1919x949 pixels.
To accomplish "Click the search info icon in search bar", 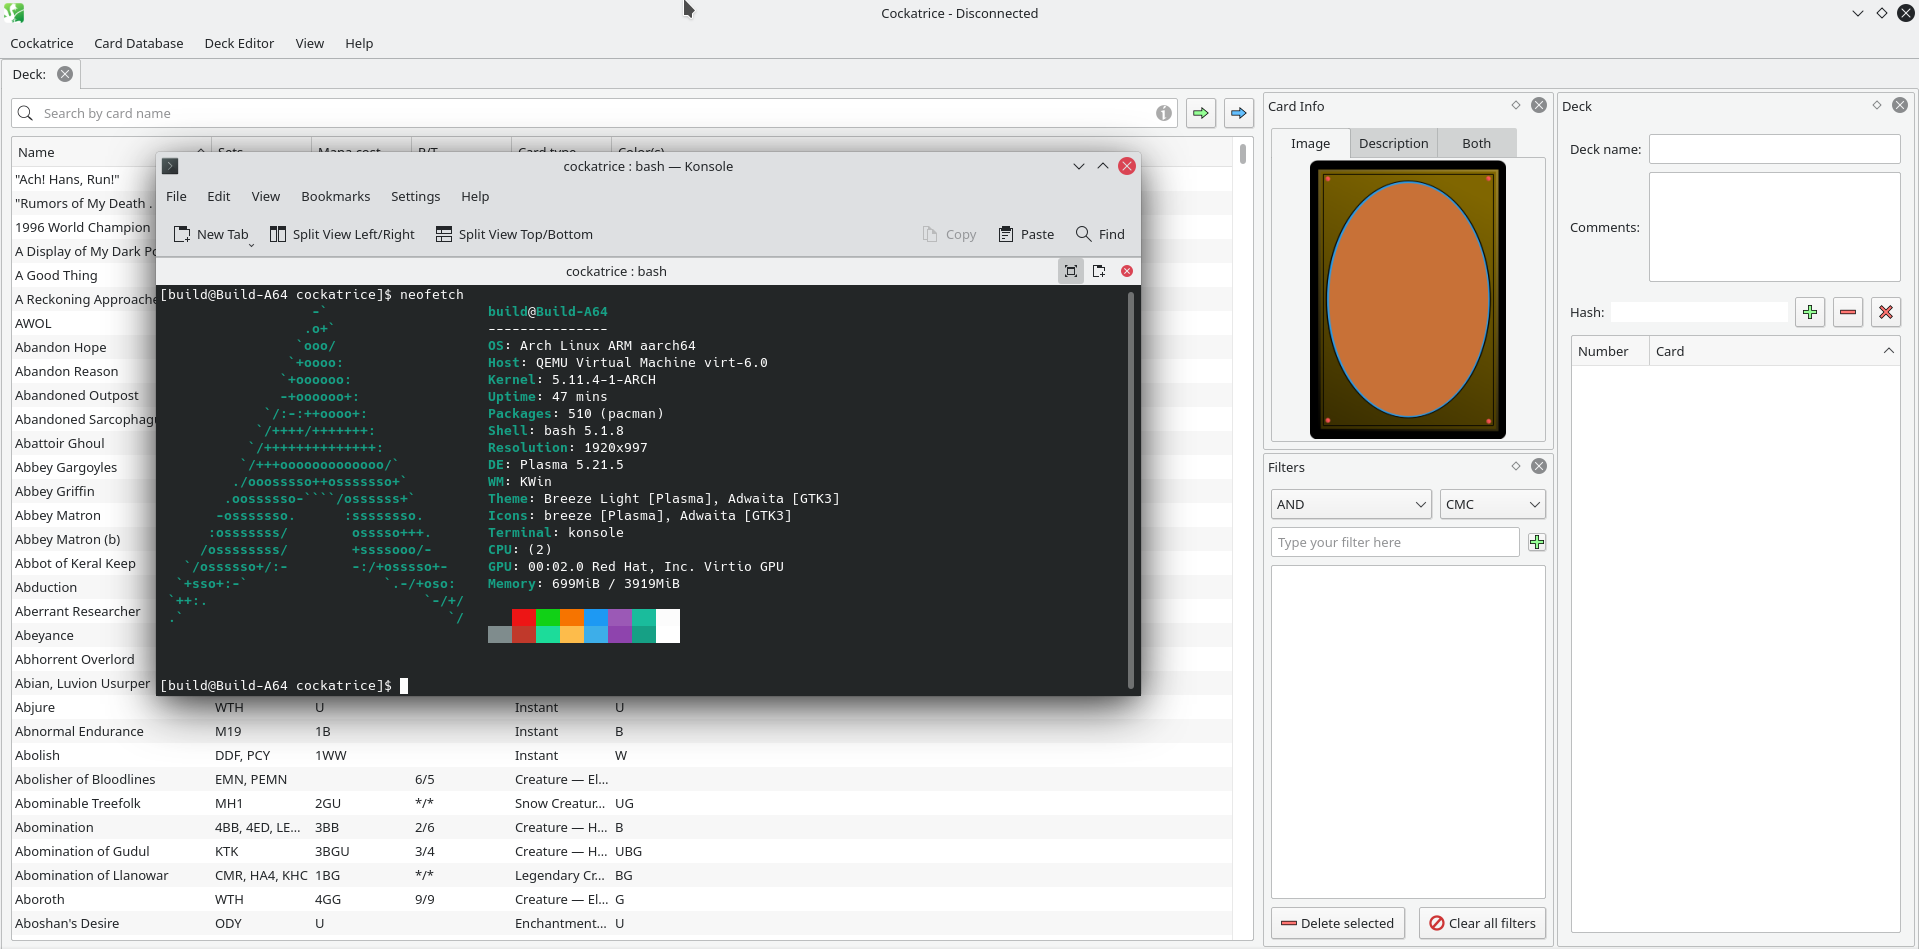I will 1164,113.
